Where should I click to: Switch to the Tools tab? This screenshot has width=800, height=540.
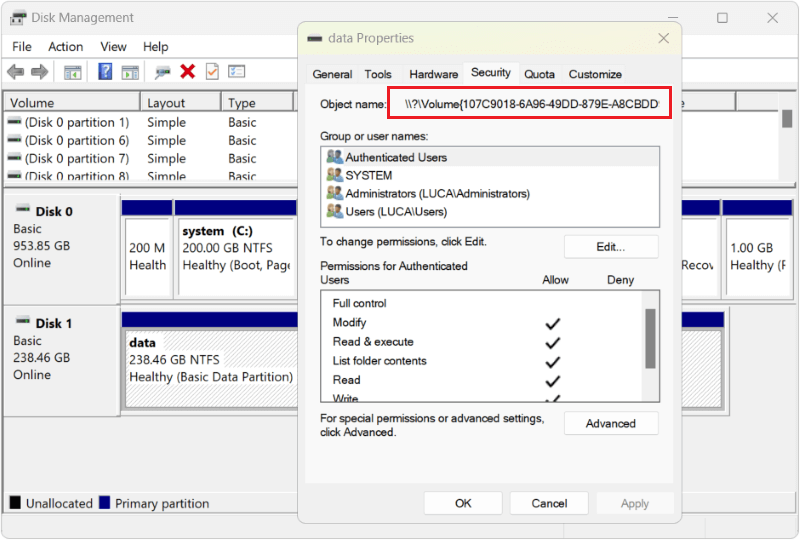pyautogui.click(x=378, y=75)
